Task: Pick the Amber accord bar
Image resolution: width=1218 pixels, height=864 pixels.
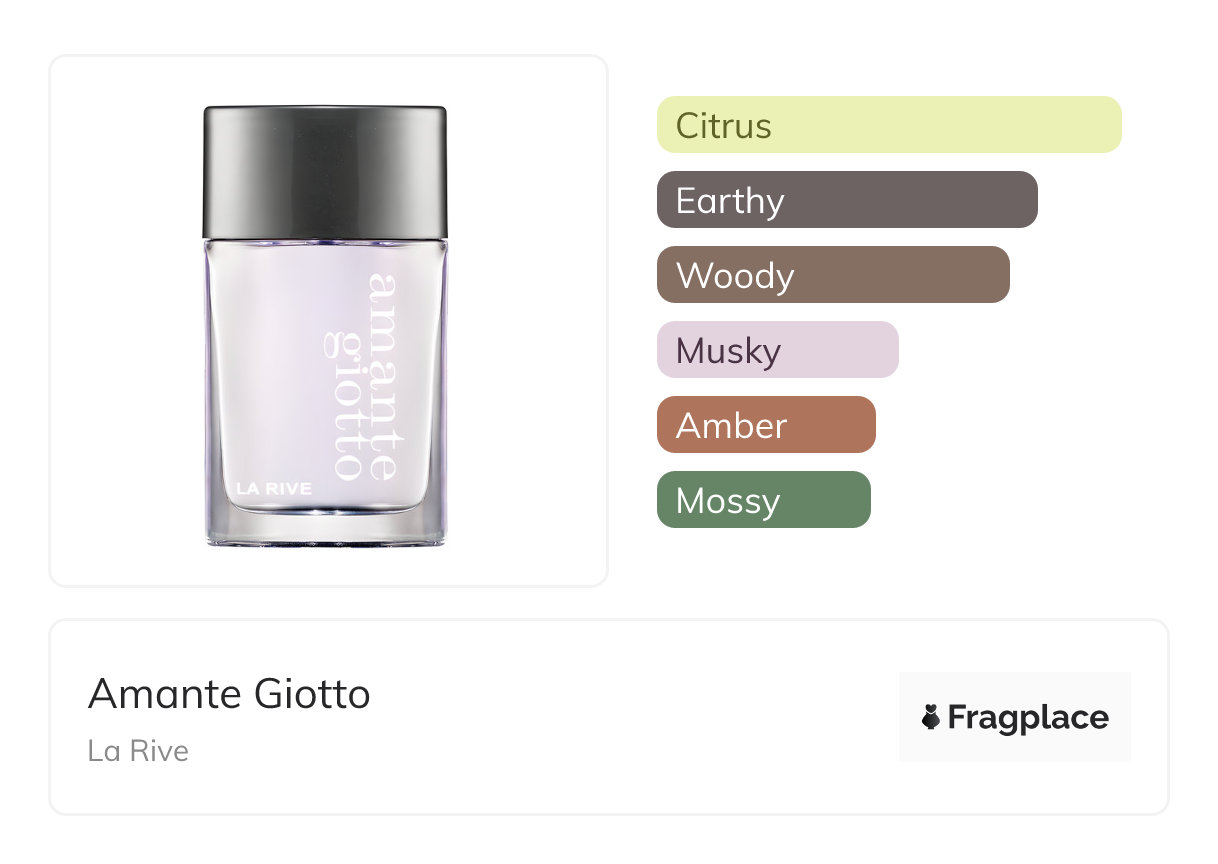Action: pos(766,425)
